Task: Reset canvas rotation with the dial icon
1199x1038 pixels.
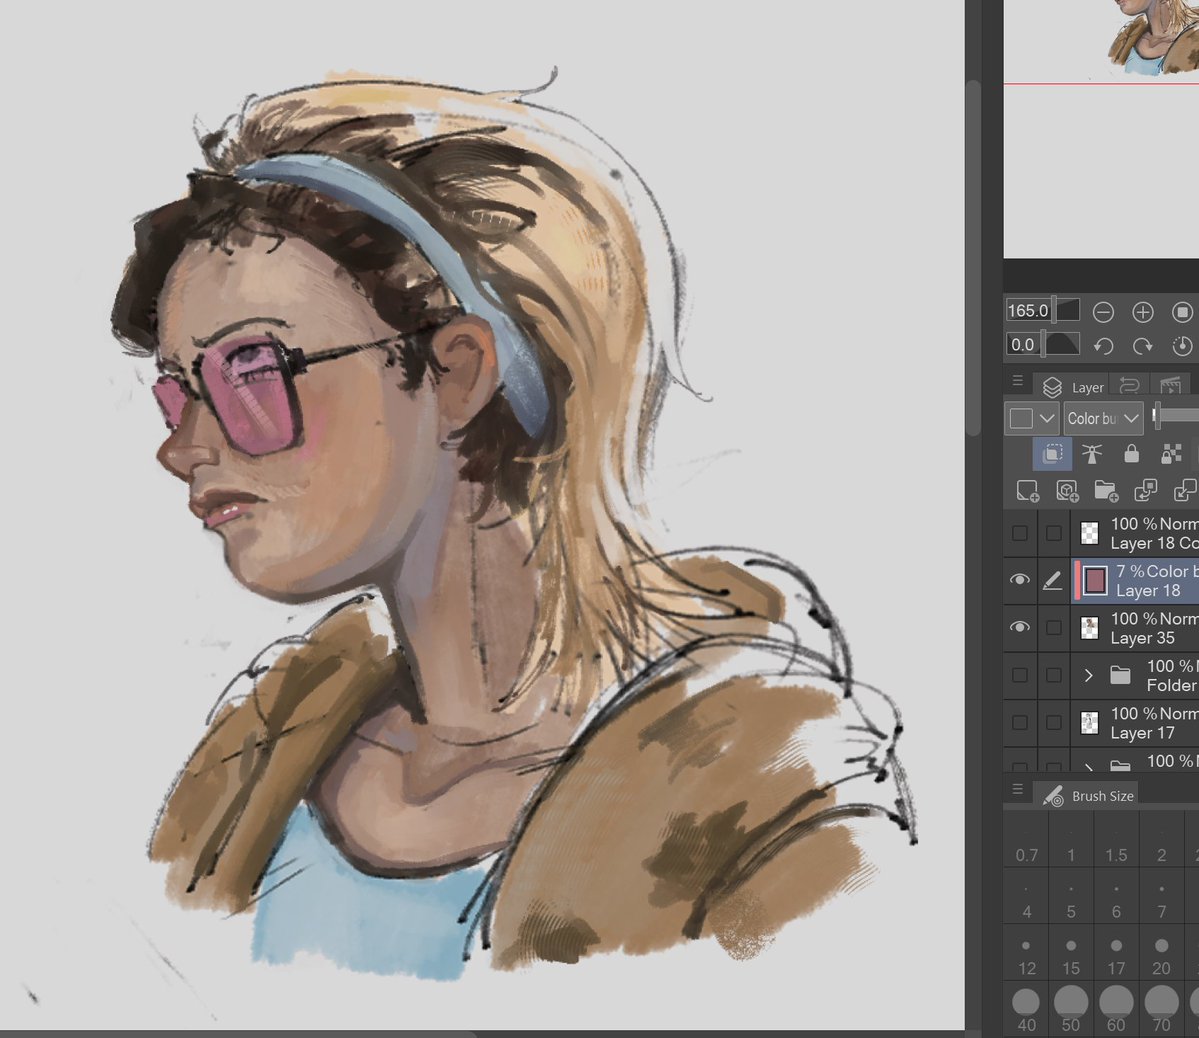Action: pyautogui.click(x=1182, y=346)
